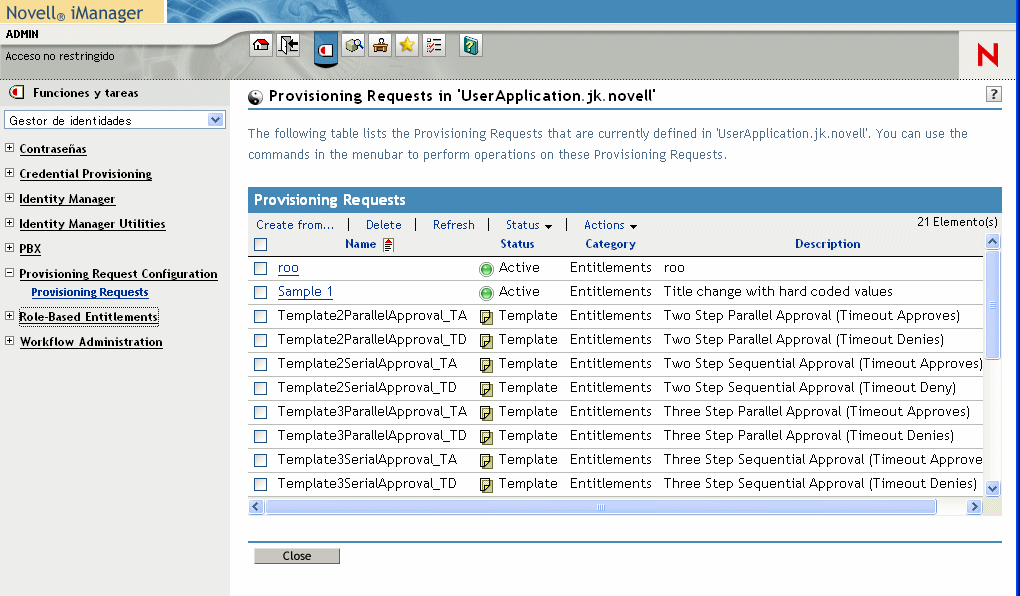Viewport: 1020px width, 596px height.
Task: Select checkbox for Template2ParallelApproval_TA
Action: click(261, 316)
